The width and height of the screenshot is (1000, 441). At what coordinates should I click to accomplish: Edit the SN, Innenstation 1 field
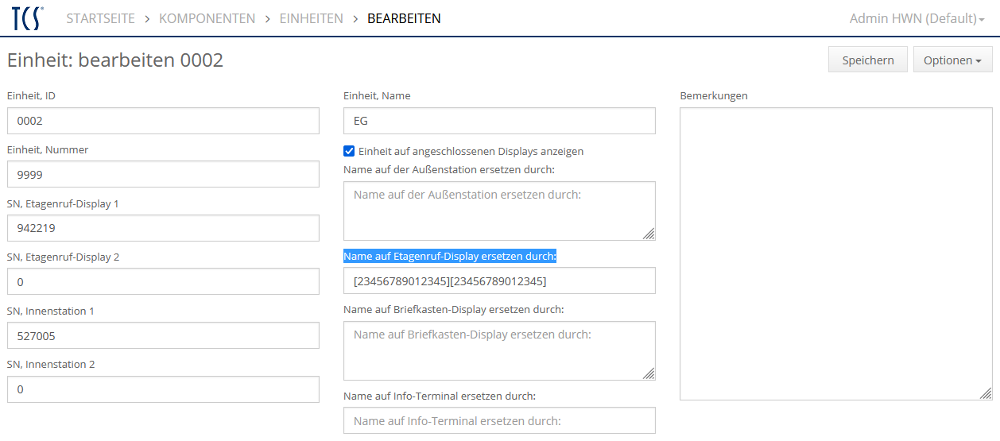point(163,336)
